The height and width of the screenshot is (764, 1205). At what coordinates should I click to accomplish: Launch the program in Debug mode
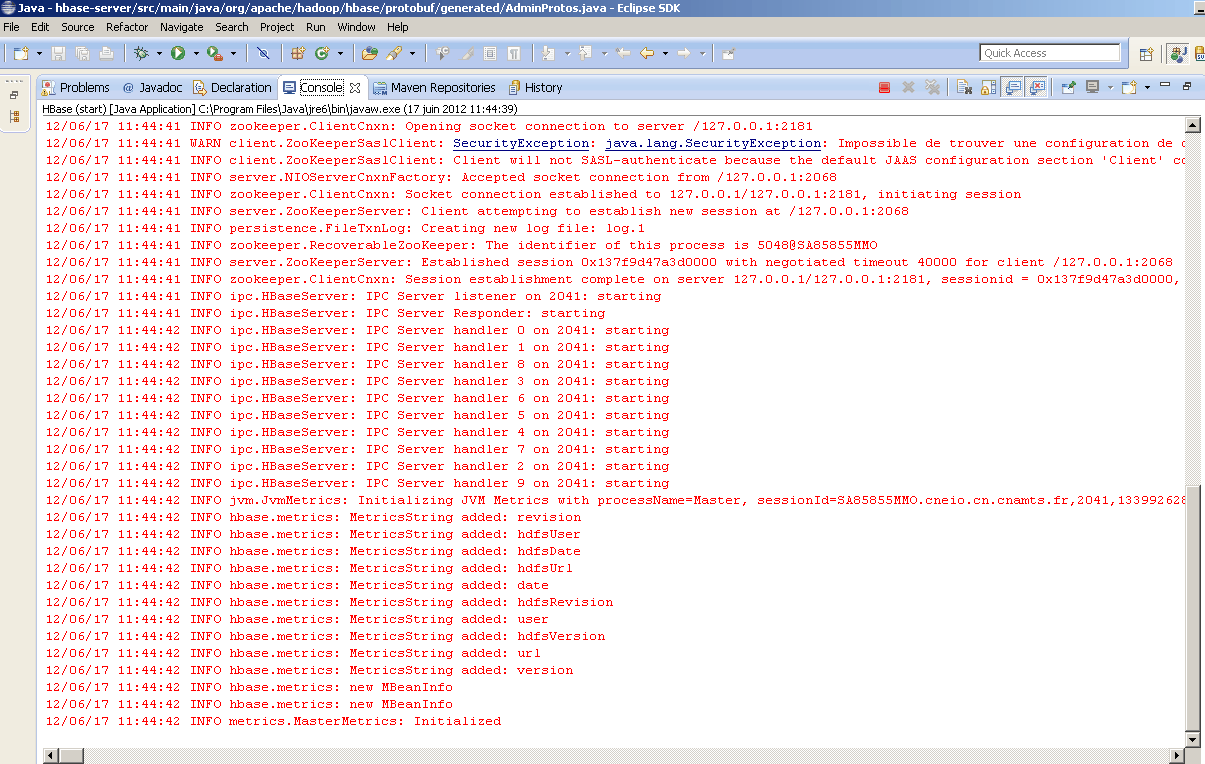point(143,53)
